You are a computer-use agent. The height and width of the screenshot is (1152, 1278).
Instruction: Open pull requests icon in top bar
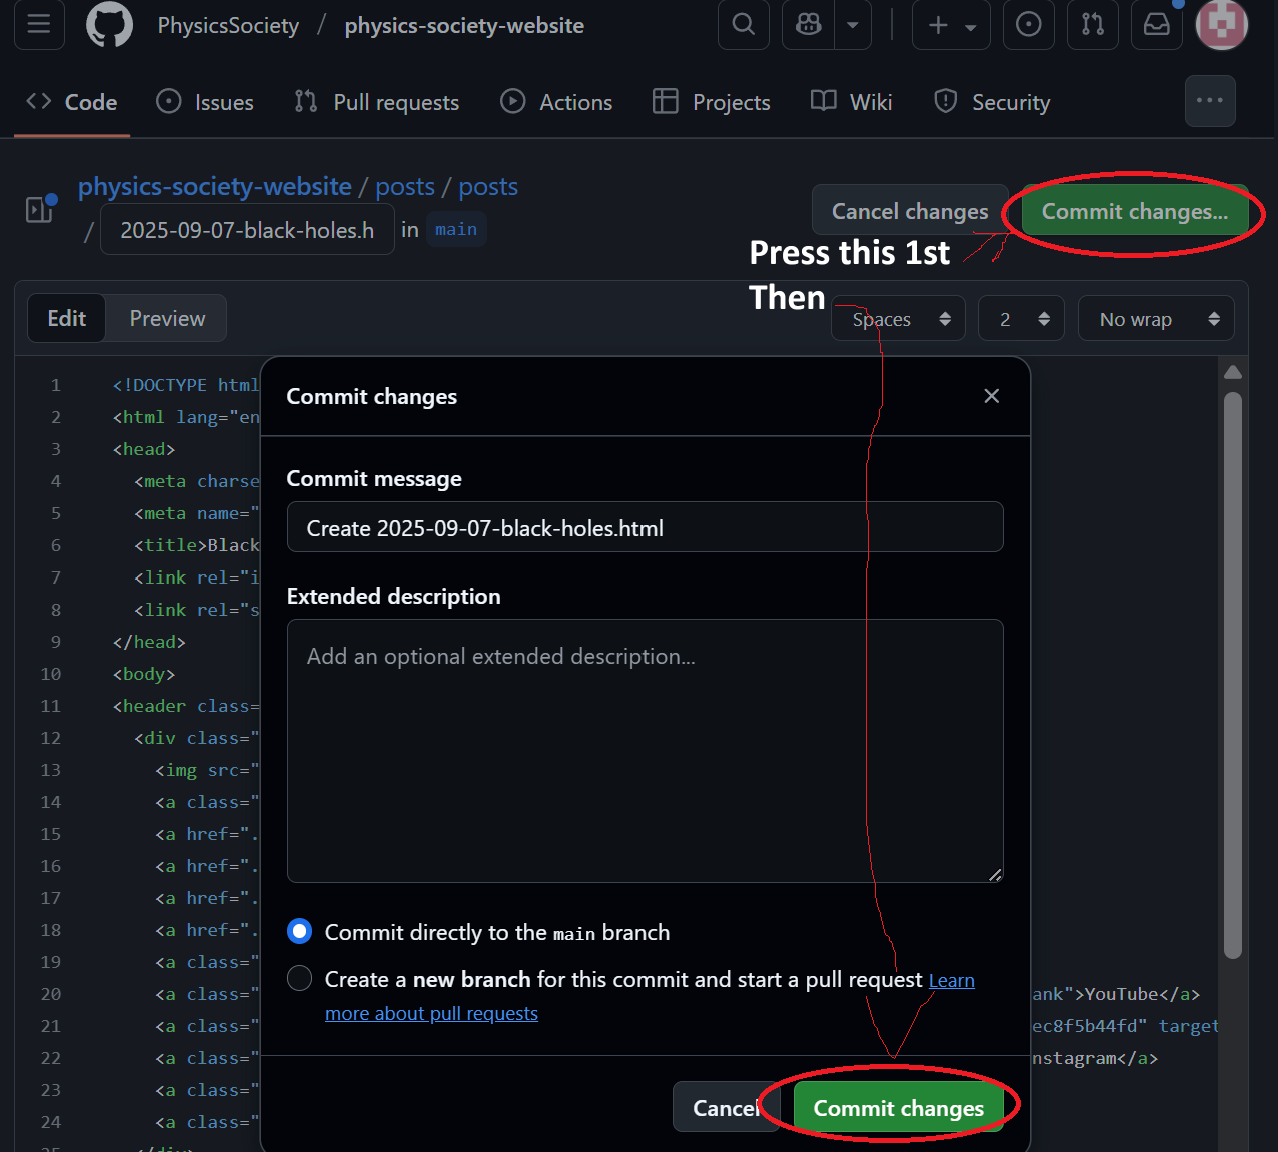tap(1092, 25)
